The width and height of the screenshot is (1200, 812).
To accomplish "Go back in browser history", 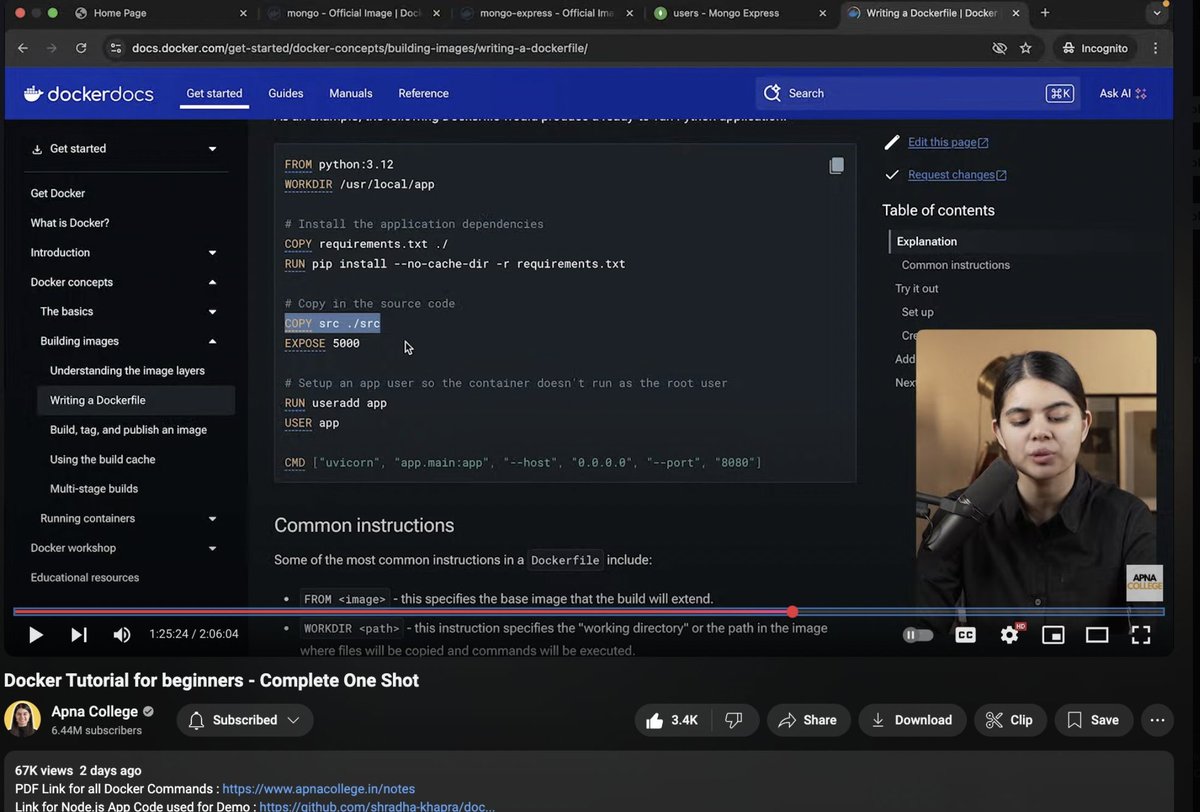I will (x=23, y=48).
